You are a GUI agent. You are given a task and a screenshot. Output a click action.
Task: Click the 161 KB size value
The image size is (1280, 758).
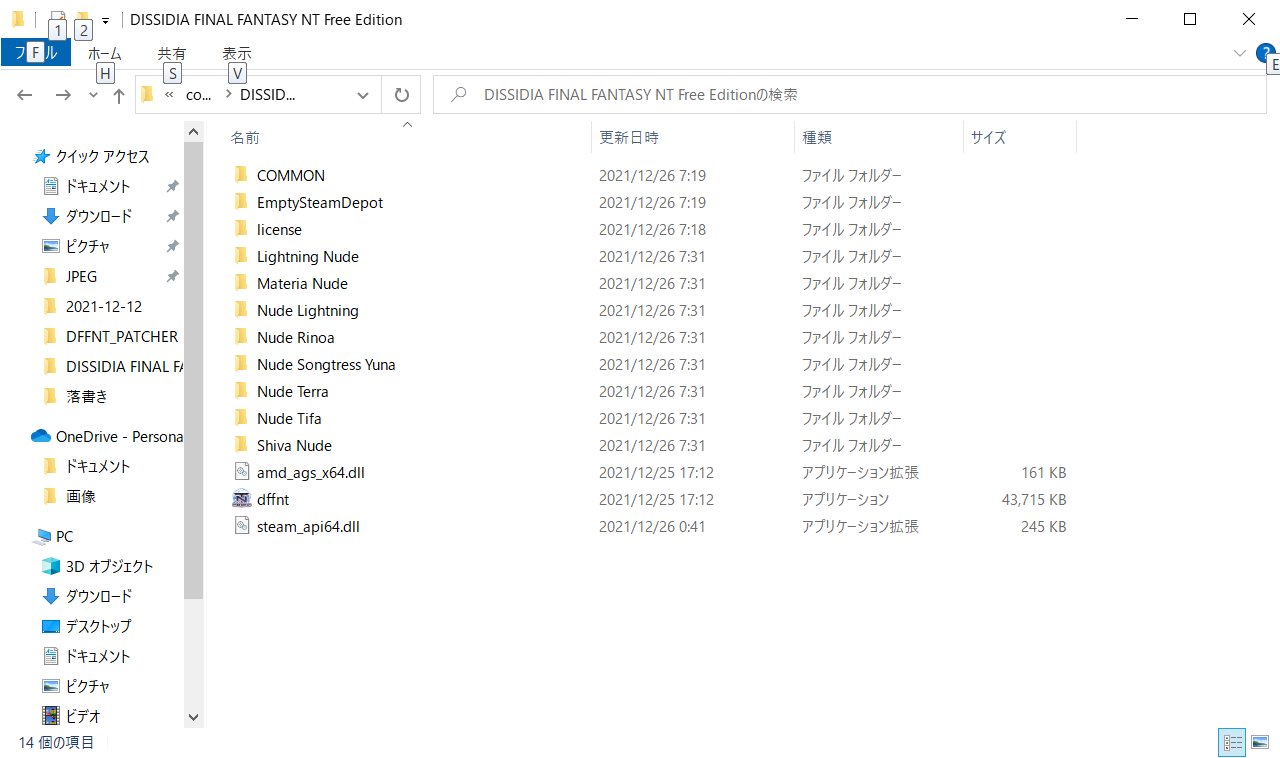pos(1044,472)
